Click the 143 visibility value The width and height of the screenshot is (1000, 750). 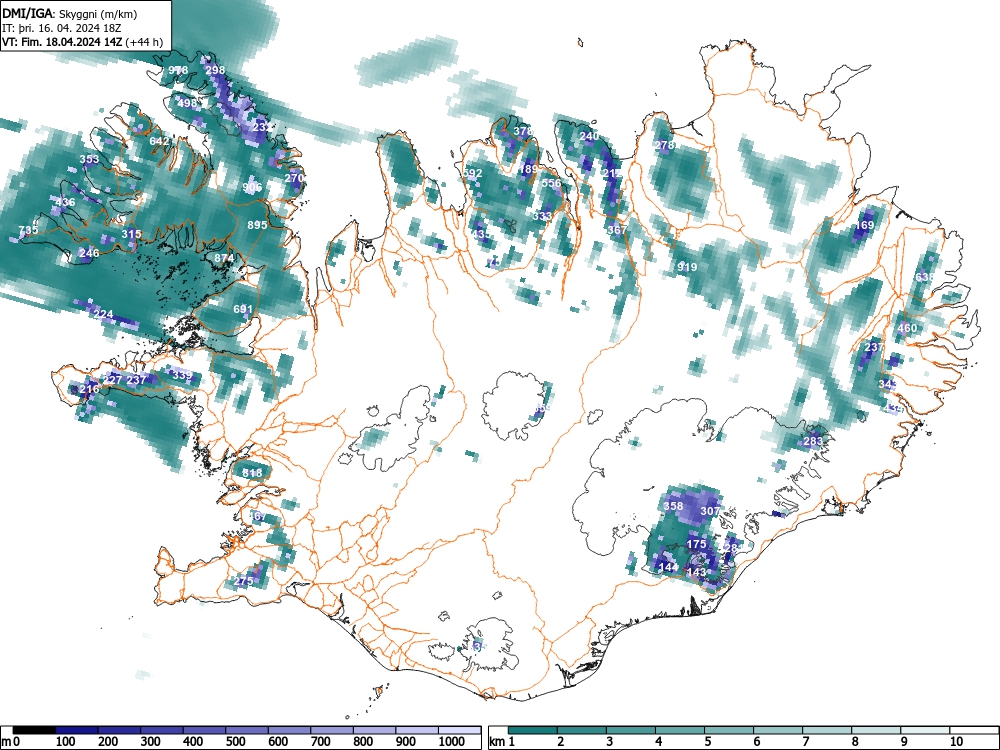tap(696, 572)
